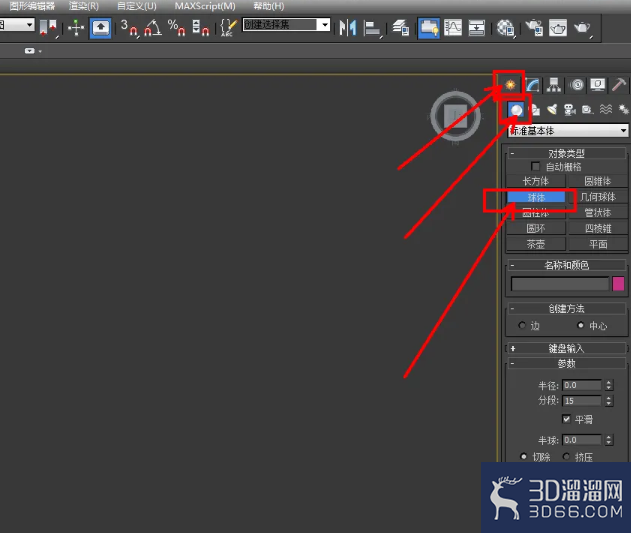Collapse the 参数 rollout

(566, 364)
